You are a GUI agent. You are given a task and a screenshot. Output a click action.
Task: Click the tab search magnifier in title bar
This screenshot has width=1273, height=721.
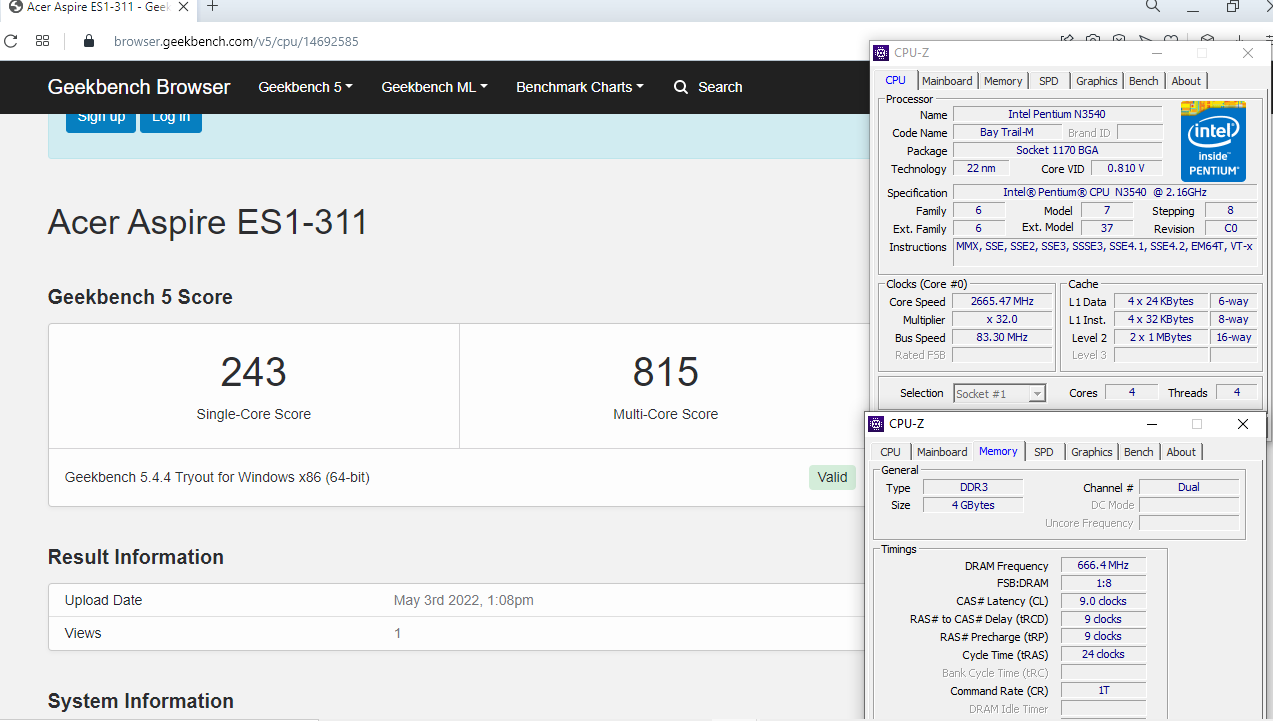[x=1153, y=6]
